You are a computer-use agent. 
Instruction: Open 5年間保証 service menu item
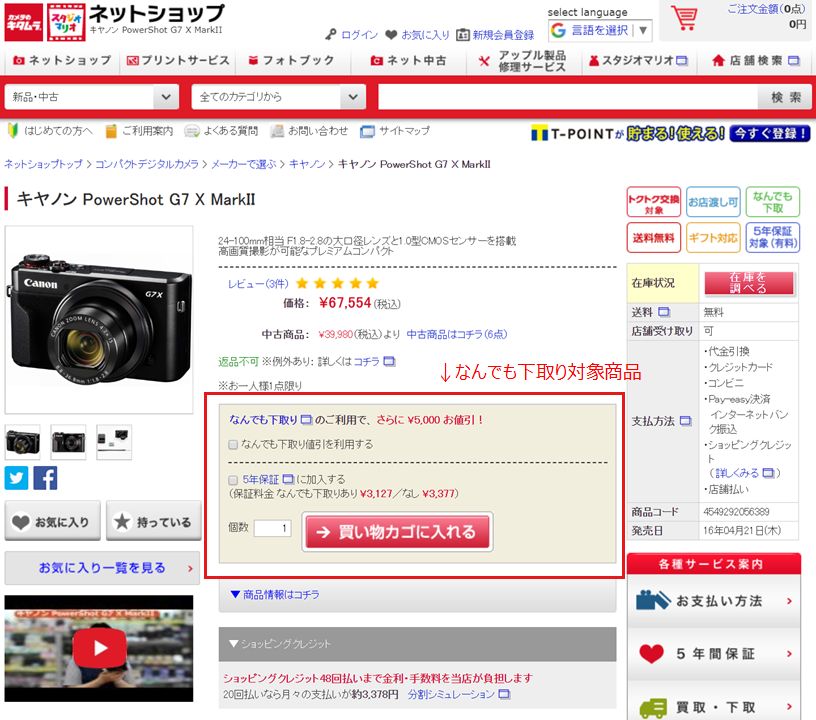713,654
